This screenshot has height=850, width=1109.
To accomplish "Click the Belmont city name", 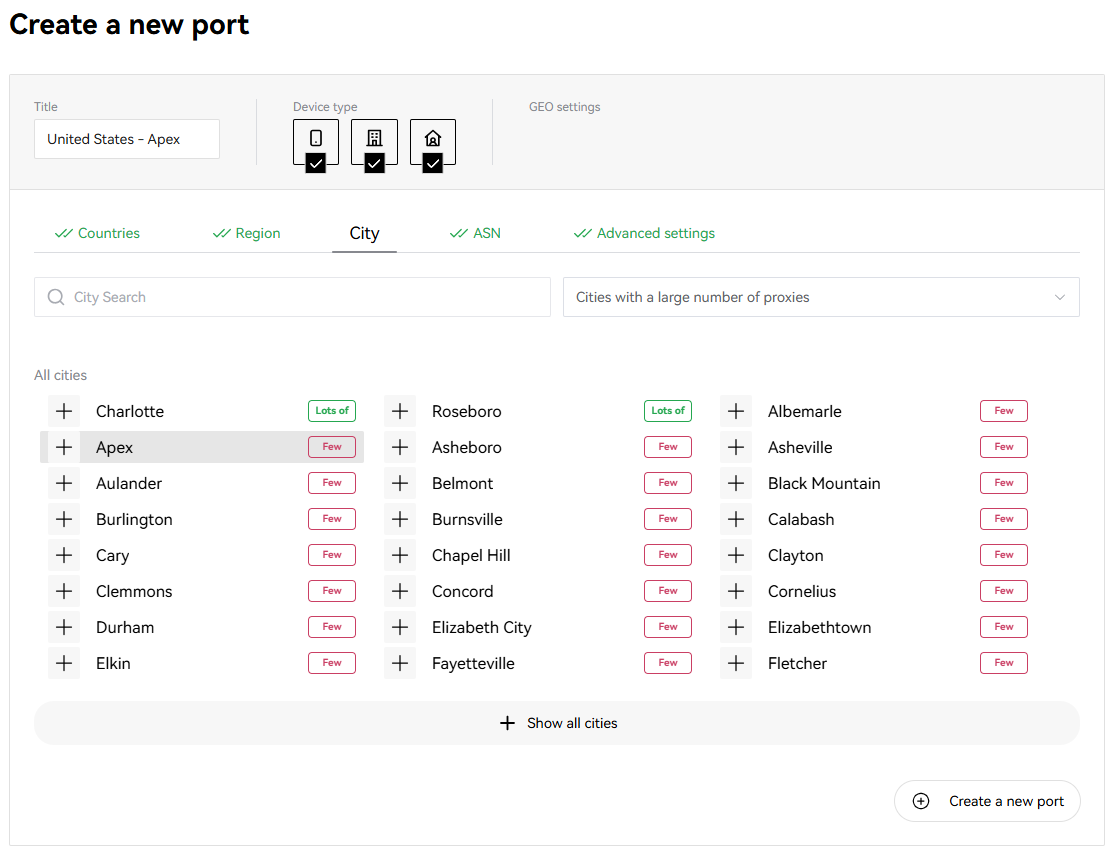I will tap(463, 484).
